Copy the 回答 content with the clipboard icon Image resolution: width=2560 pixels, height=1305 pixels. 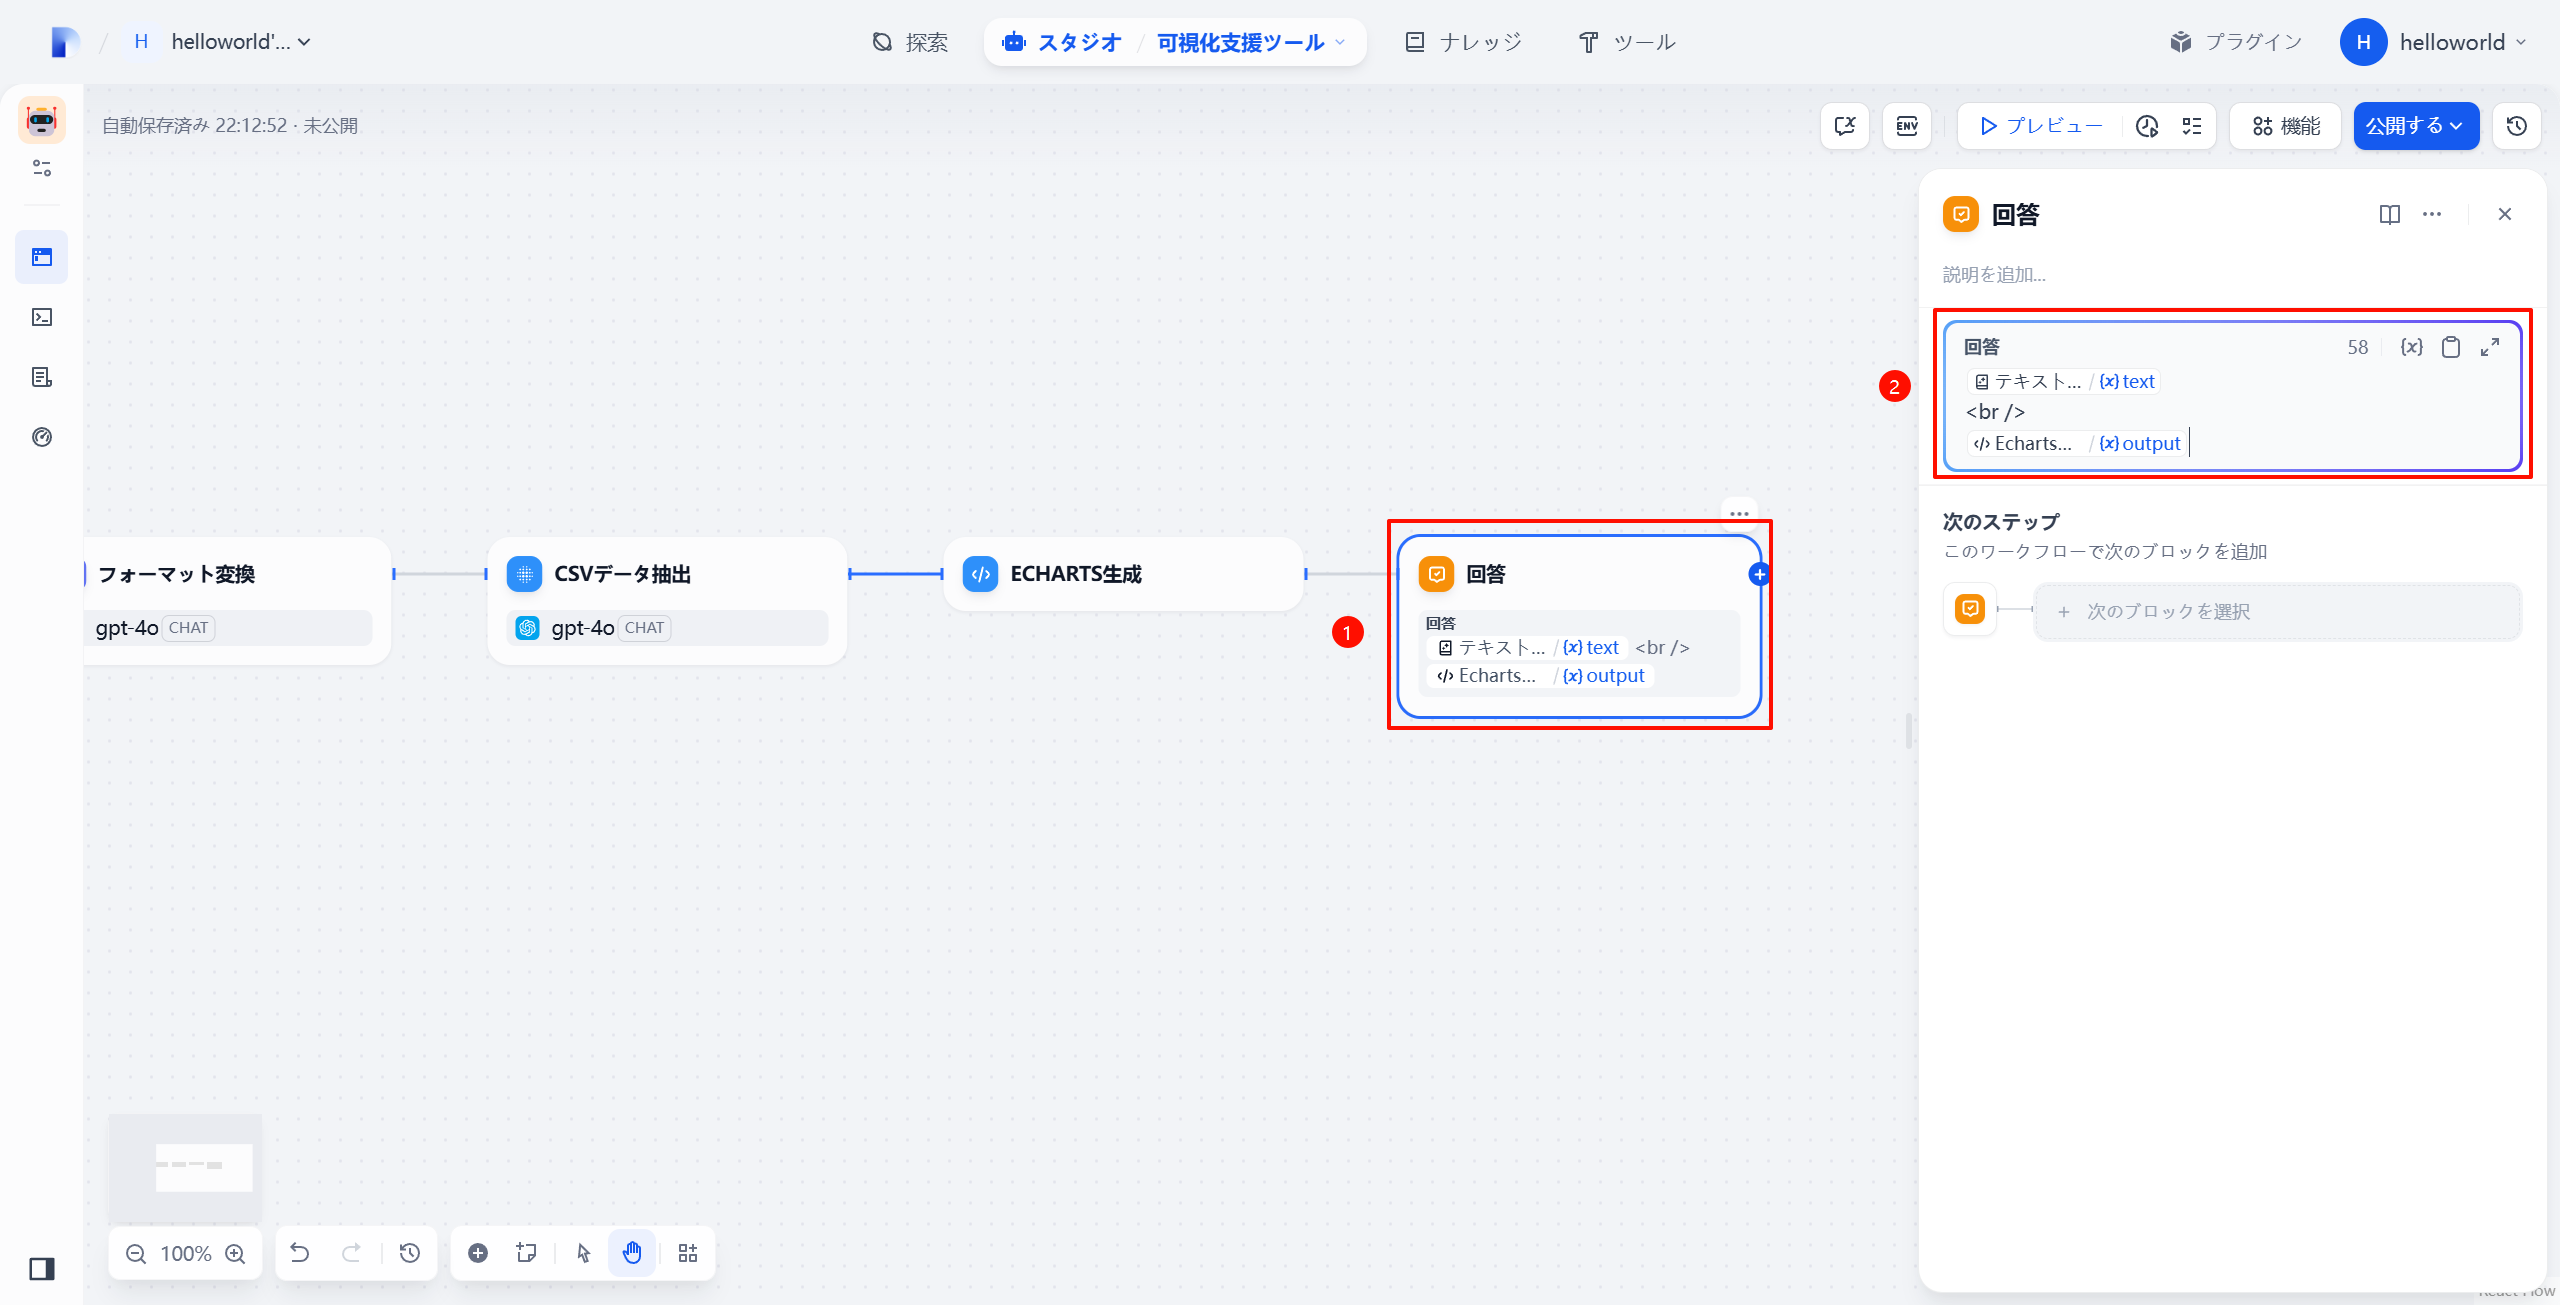(x=2451, y=347)
